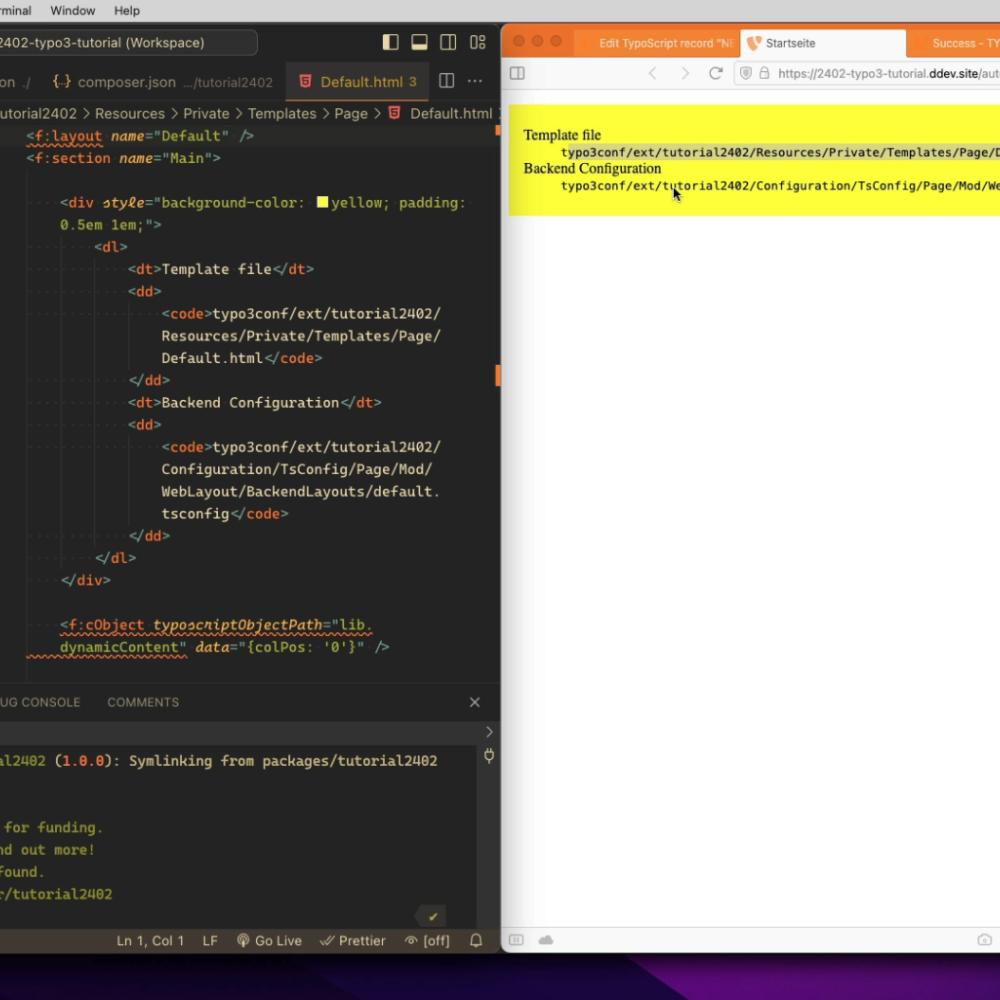Viewport: 1000px width, 1000px height.
Task: Start Go Live server
Action: 269,941
